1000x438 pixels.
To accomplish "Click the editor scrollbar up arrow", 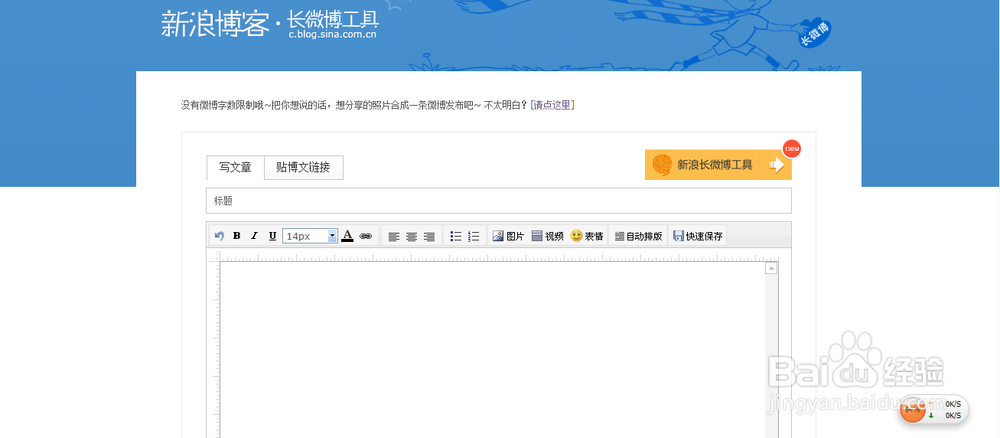I will 772,268.
